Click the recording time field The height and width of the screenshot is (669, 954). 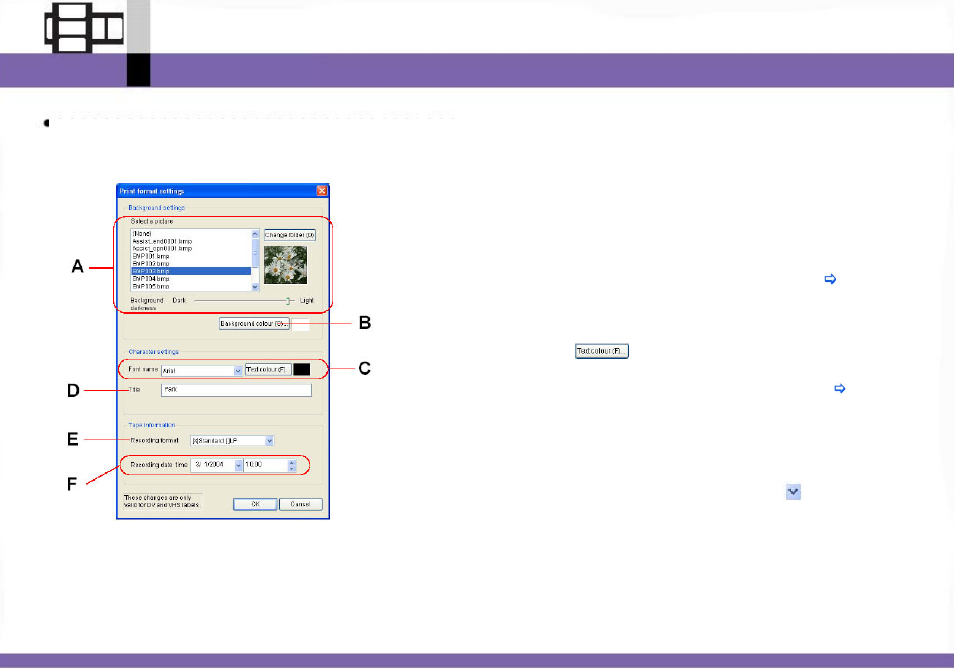[265, 465]
